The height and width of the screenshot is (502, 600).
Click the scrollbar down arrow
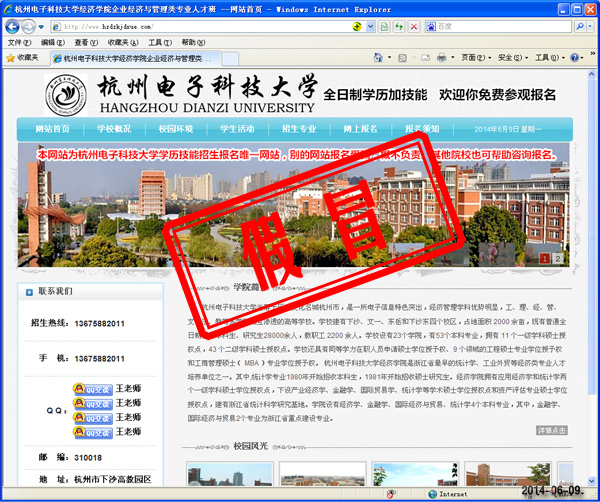pos(592,481)
